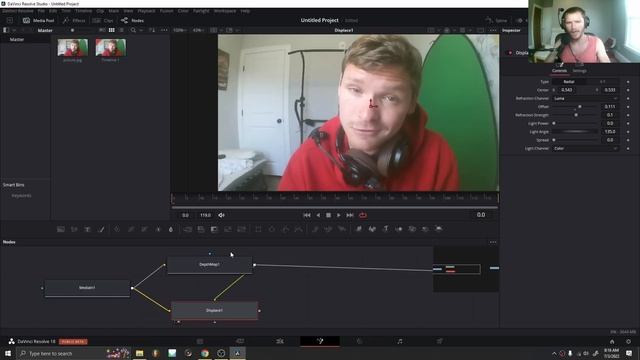Select the DepthMap1 node
640x360 pixels.
(209, 265)
